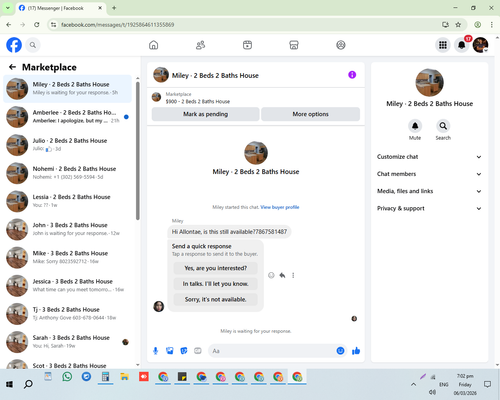Open the Chrome three-dot menu
The width and height of the screenshot is (500, 400).
pos(491,25)
